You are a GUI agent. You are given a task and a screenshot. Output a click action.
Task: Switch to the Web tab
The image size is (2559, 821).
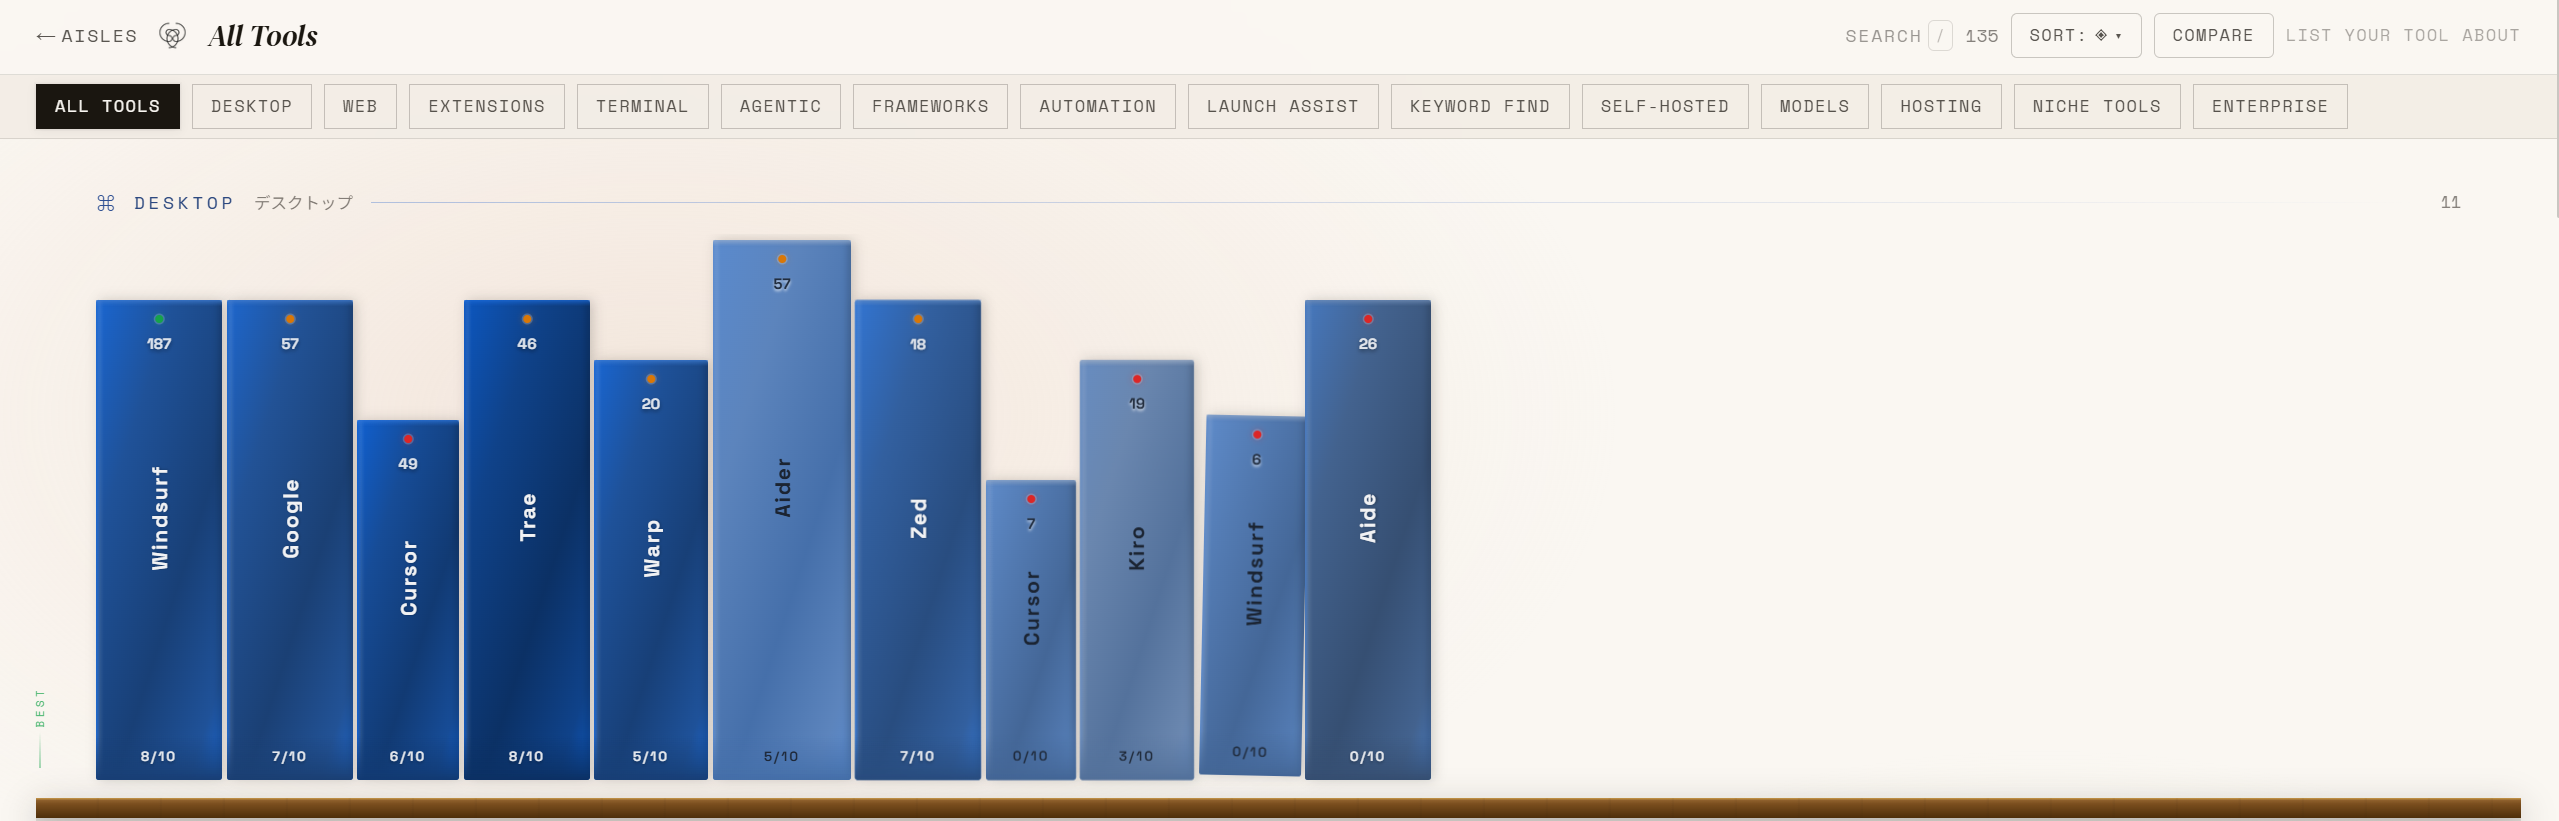click(360, 106)
